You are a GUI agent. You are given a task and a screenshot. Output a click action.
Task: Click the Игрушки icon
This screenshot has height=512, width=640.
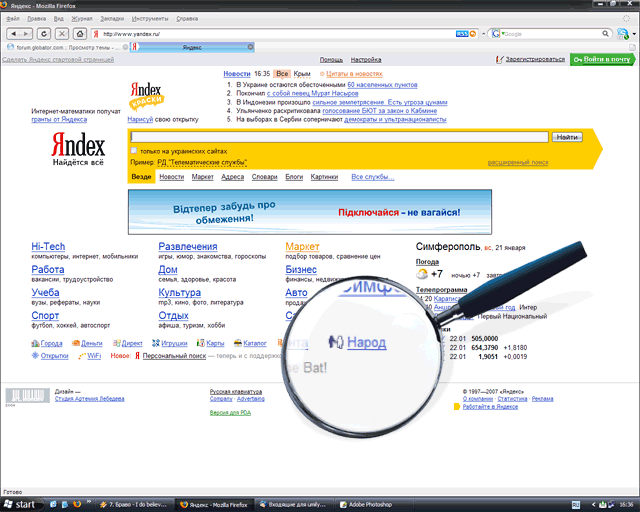[x=156, y=343]
